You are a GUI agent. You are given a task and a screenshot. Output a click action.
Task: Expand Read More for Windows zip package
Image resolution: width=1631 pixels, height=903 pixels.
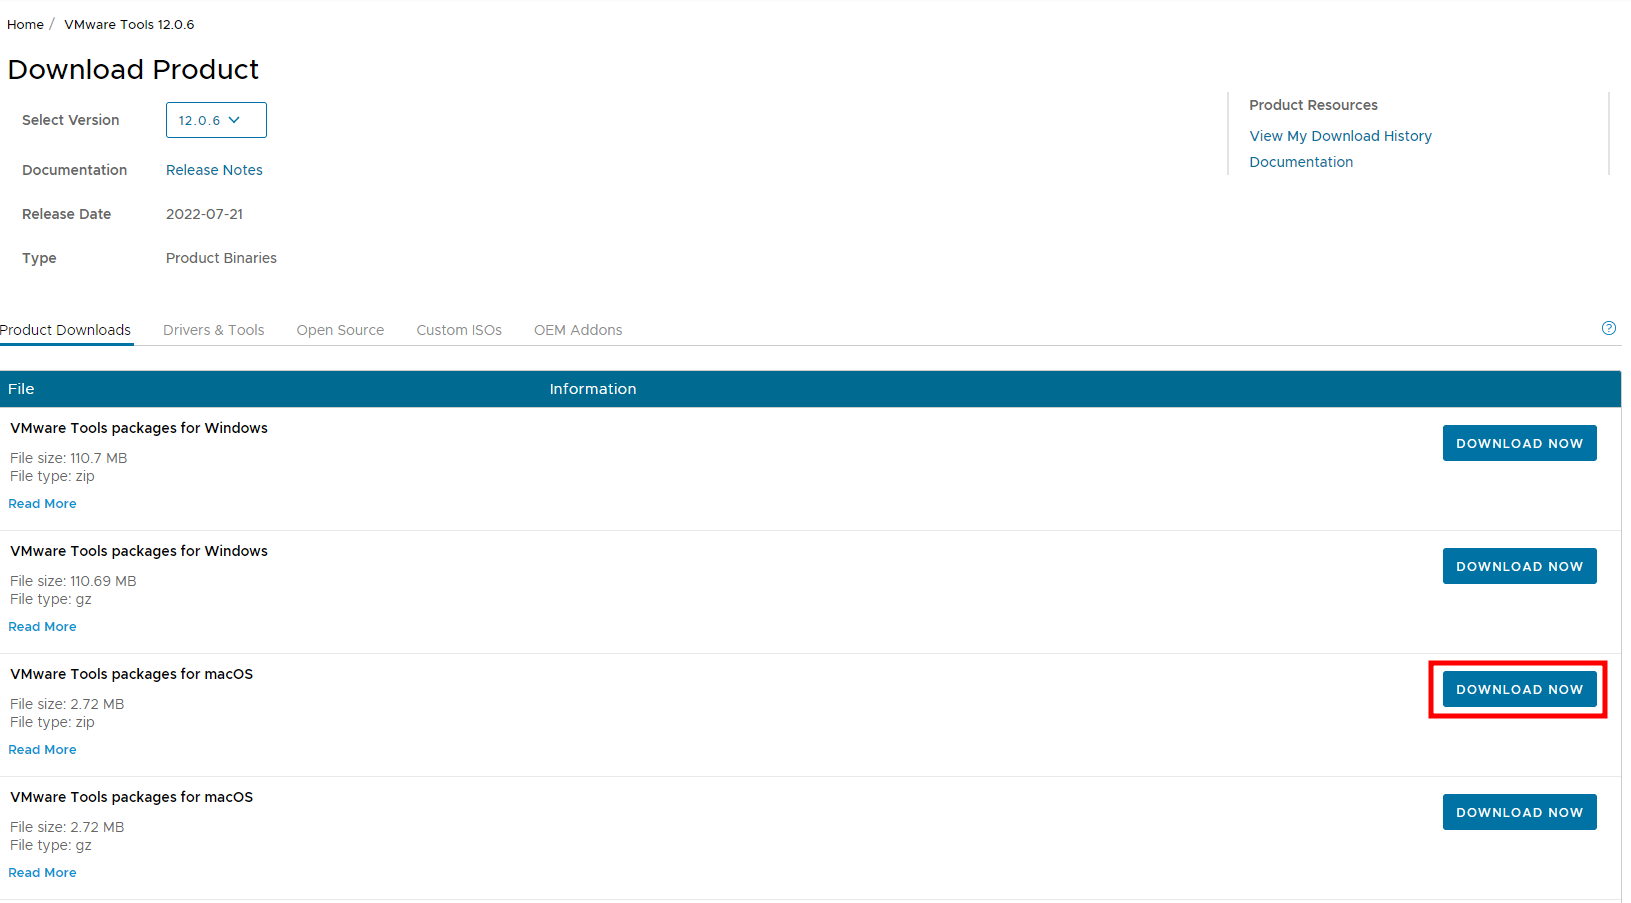42,504
